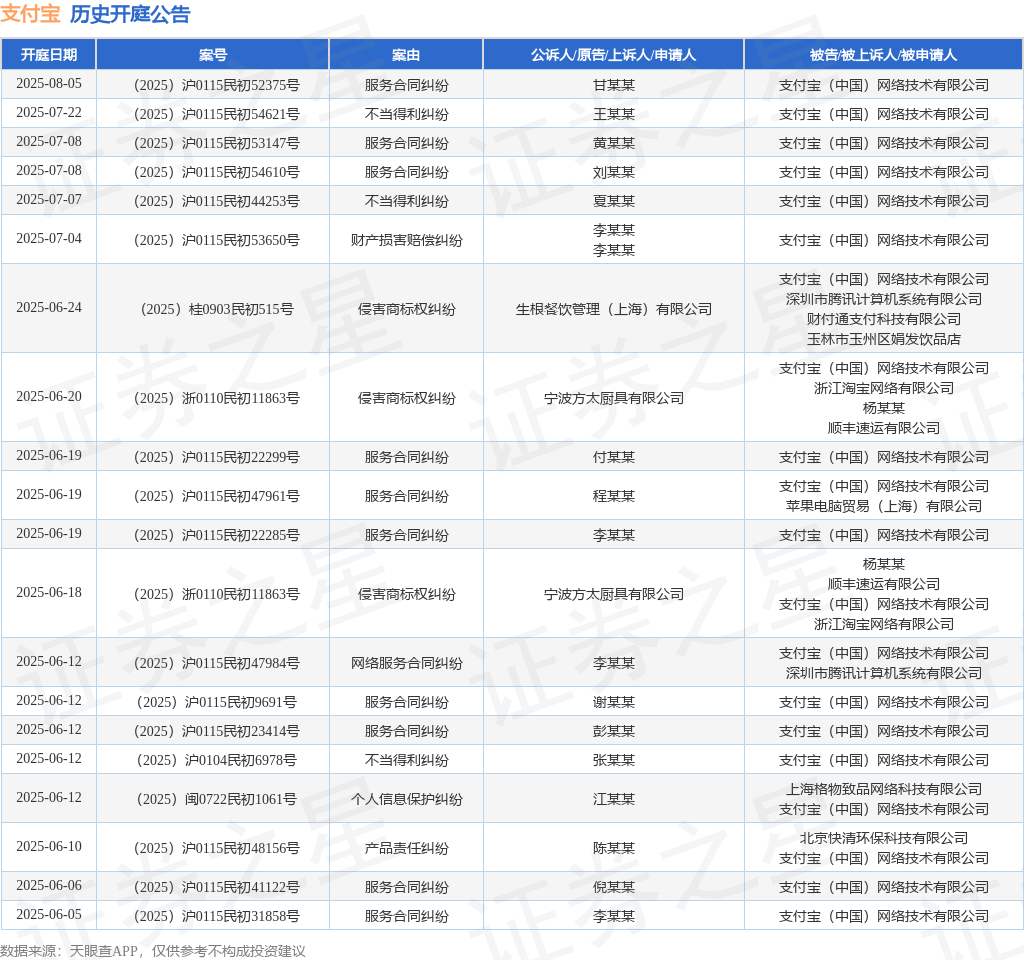This screenshot has height=960, width=1024.
Task: Select plaintiff name 夏某某
Action: click(x=613, y=201)
